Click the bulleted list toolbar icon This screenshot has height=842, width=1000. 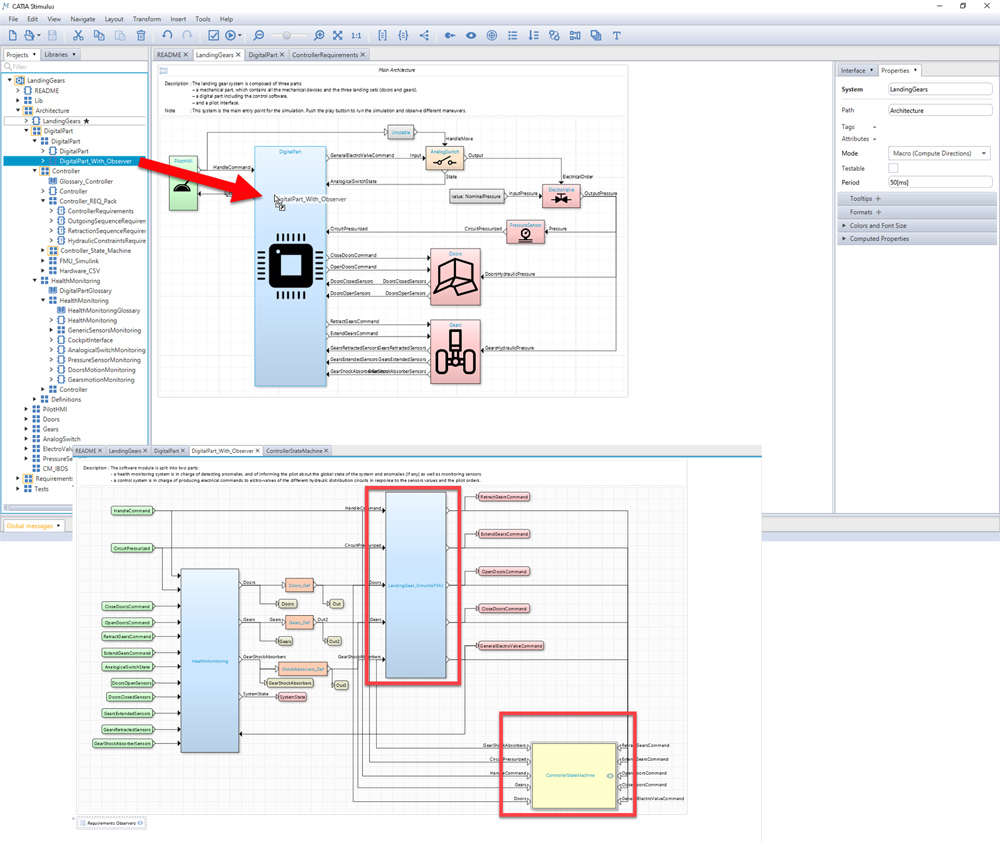click(512, 36)
